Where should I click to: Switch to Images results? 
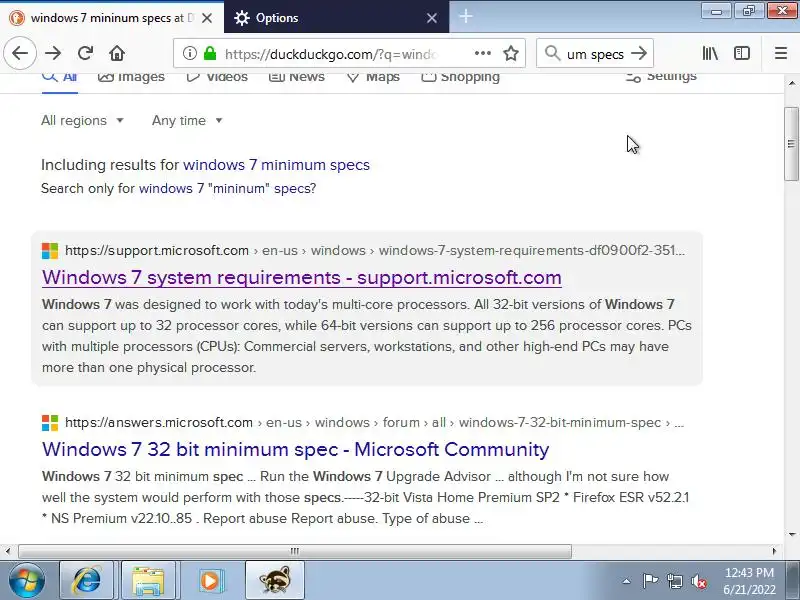[131, 78]
